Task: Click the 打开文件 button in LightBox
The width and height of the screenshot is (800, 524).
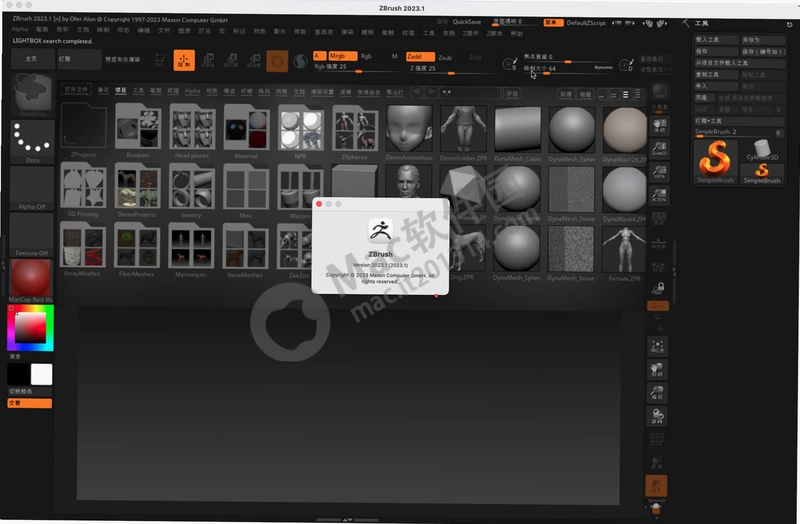Action: 76,90
